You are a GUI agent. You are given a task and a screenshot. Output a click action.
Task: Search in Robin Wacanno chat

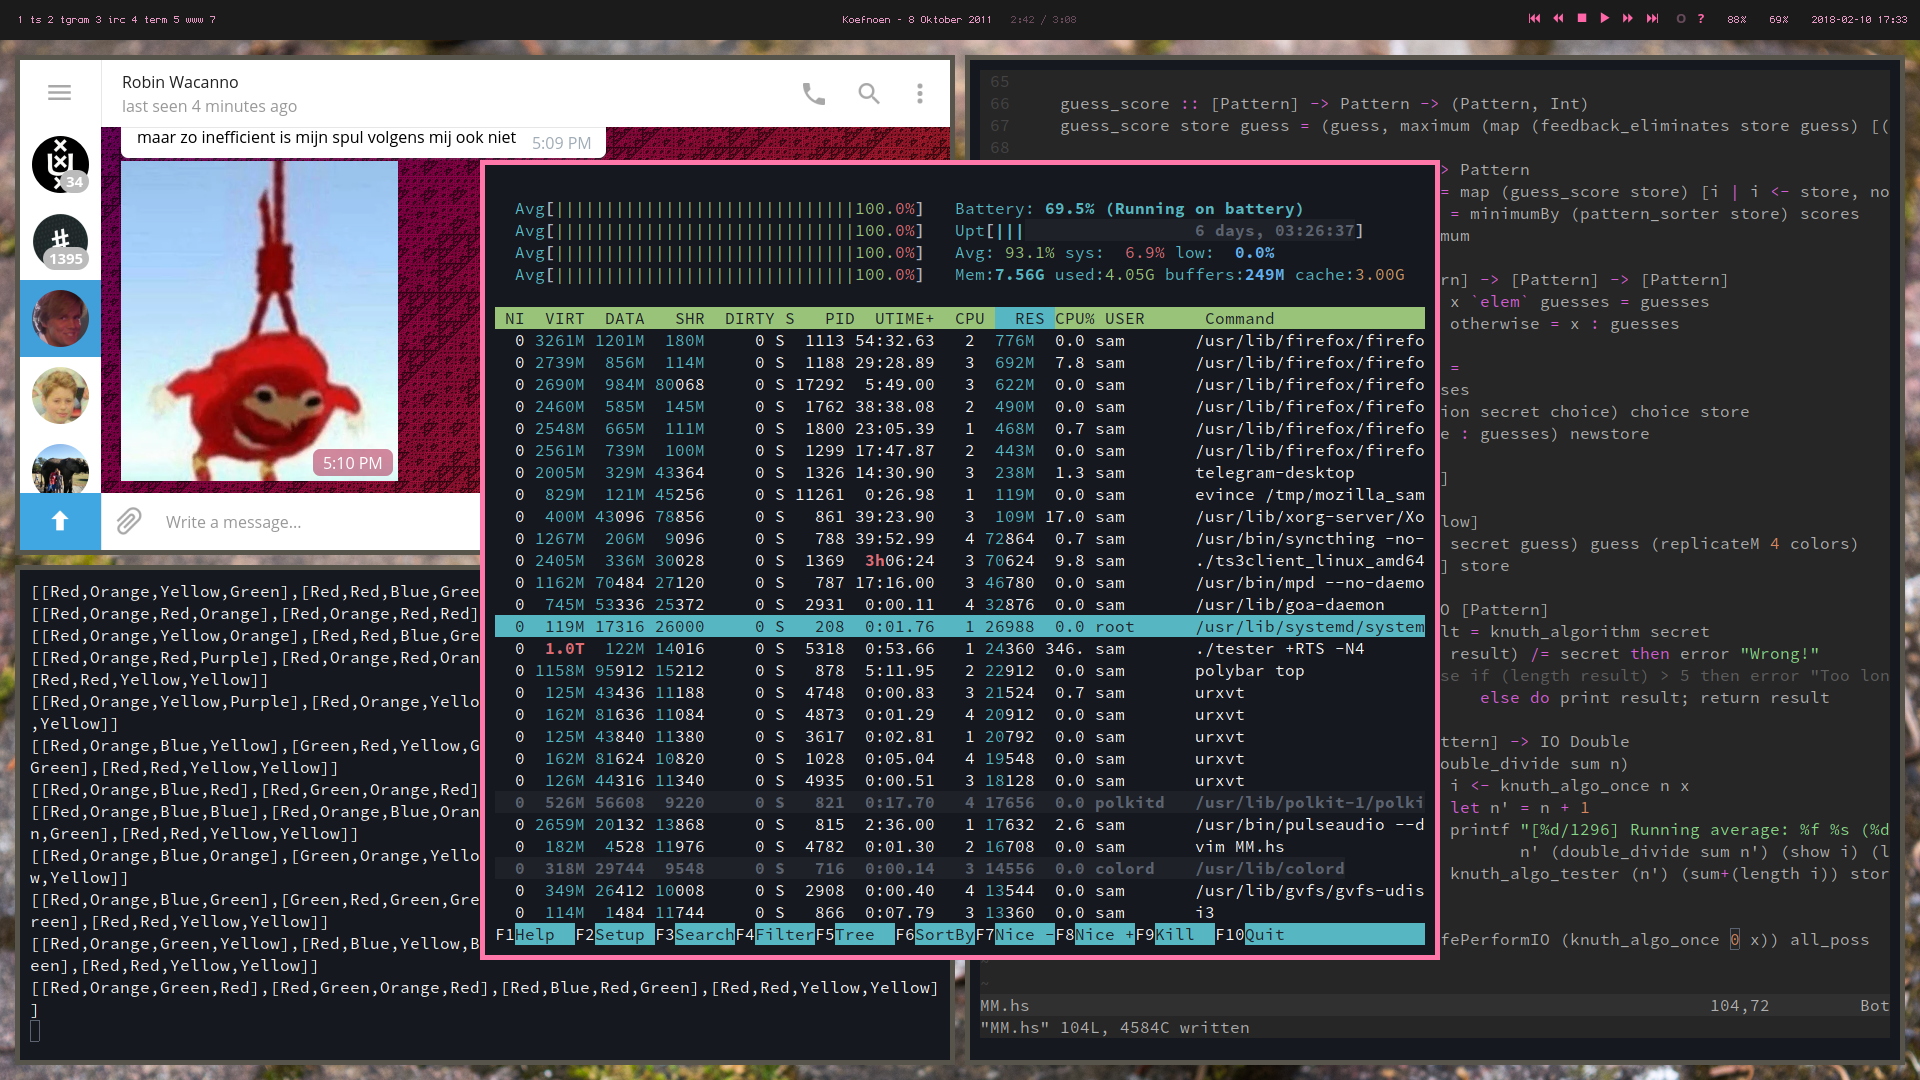[869, 94]
